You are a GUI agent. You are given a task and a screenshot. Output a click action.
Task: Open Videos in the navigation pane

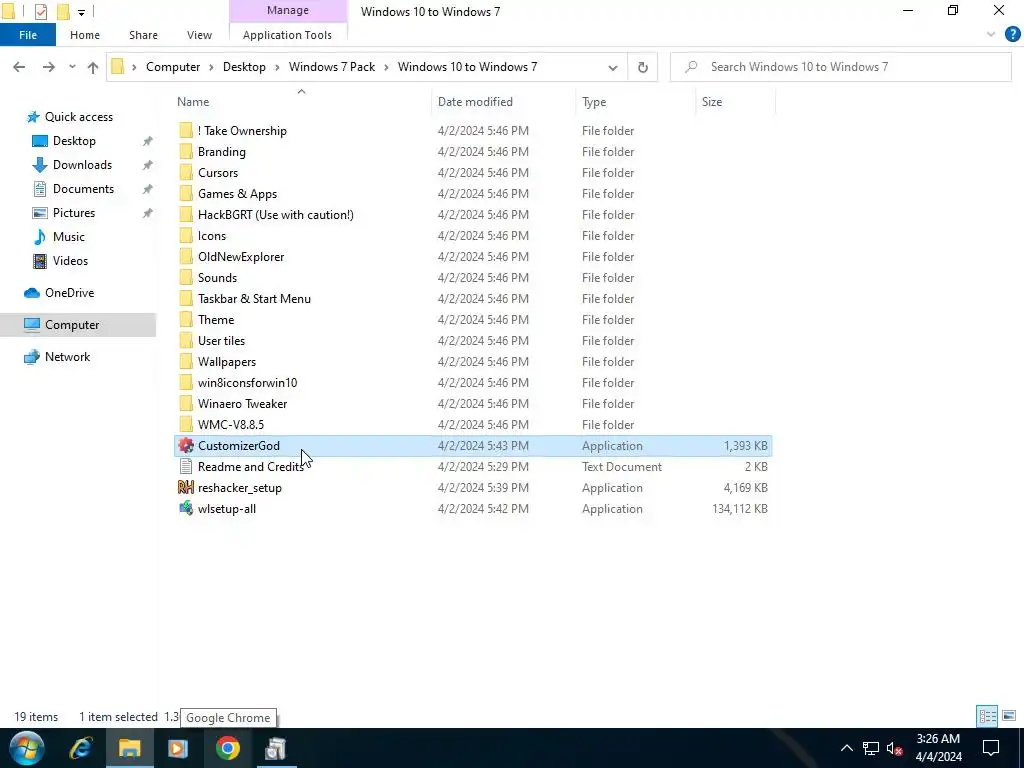[70, 261]
